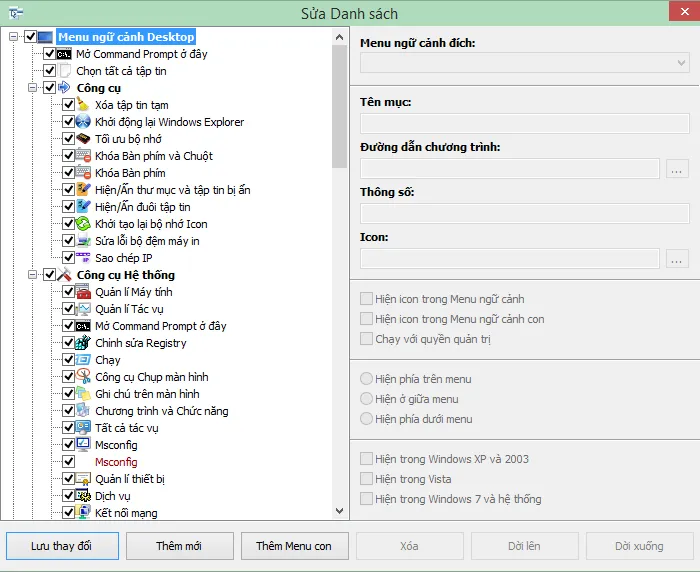Click the printer icon for Sửa lỗi bộ đệm máy in

pos(83,240)
